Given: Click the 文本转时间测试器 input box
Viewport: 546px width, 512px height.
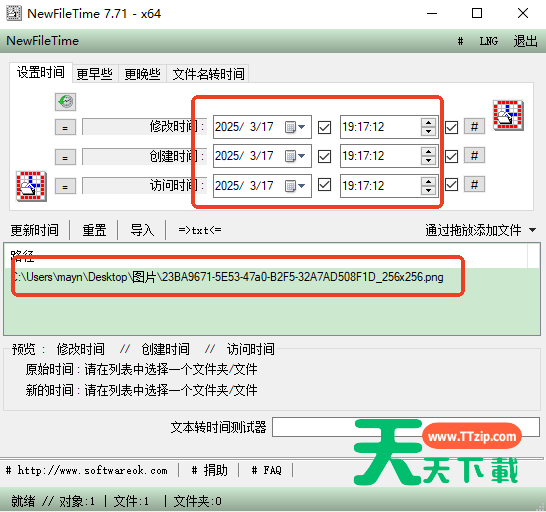Looking at the screenshot, I should [406, 427].
